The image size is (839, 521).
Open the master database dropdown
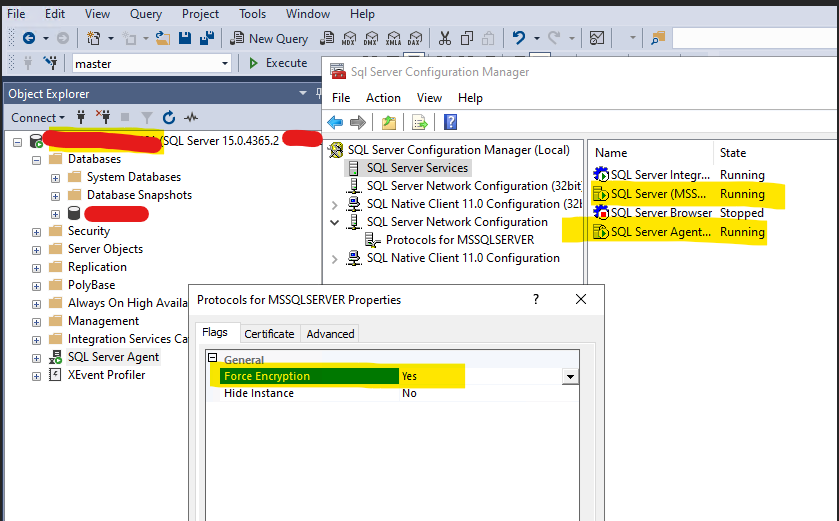coord(225,64)
